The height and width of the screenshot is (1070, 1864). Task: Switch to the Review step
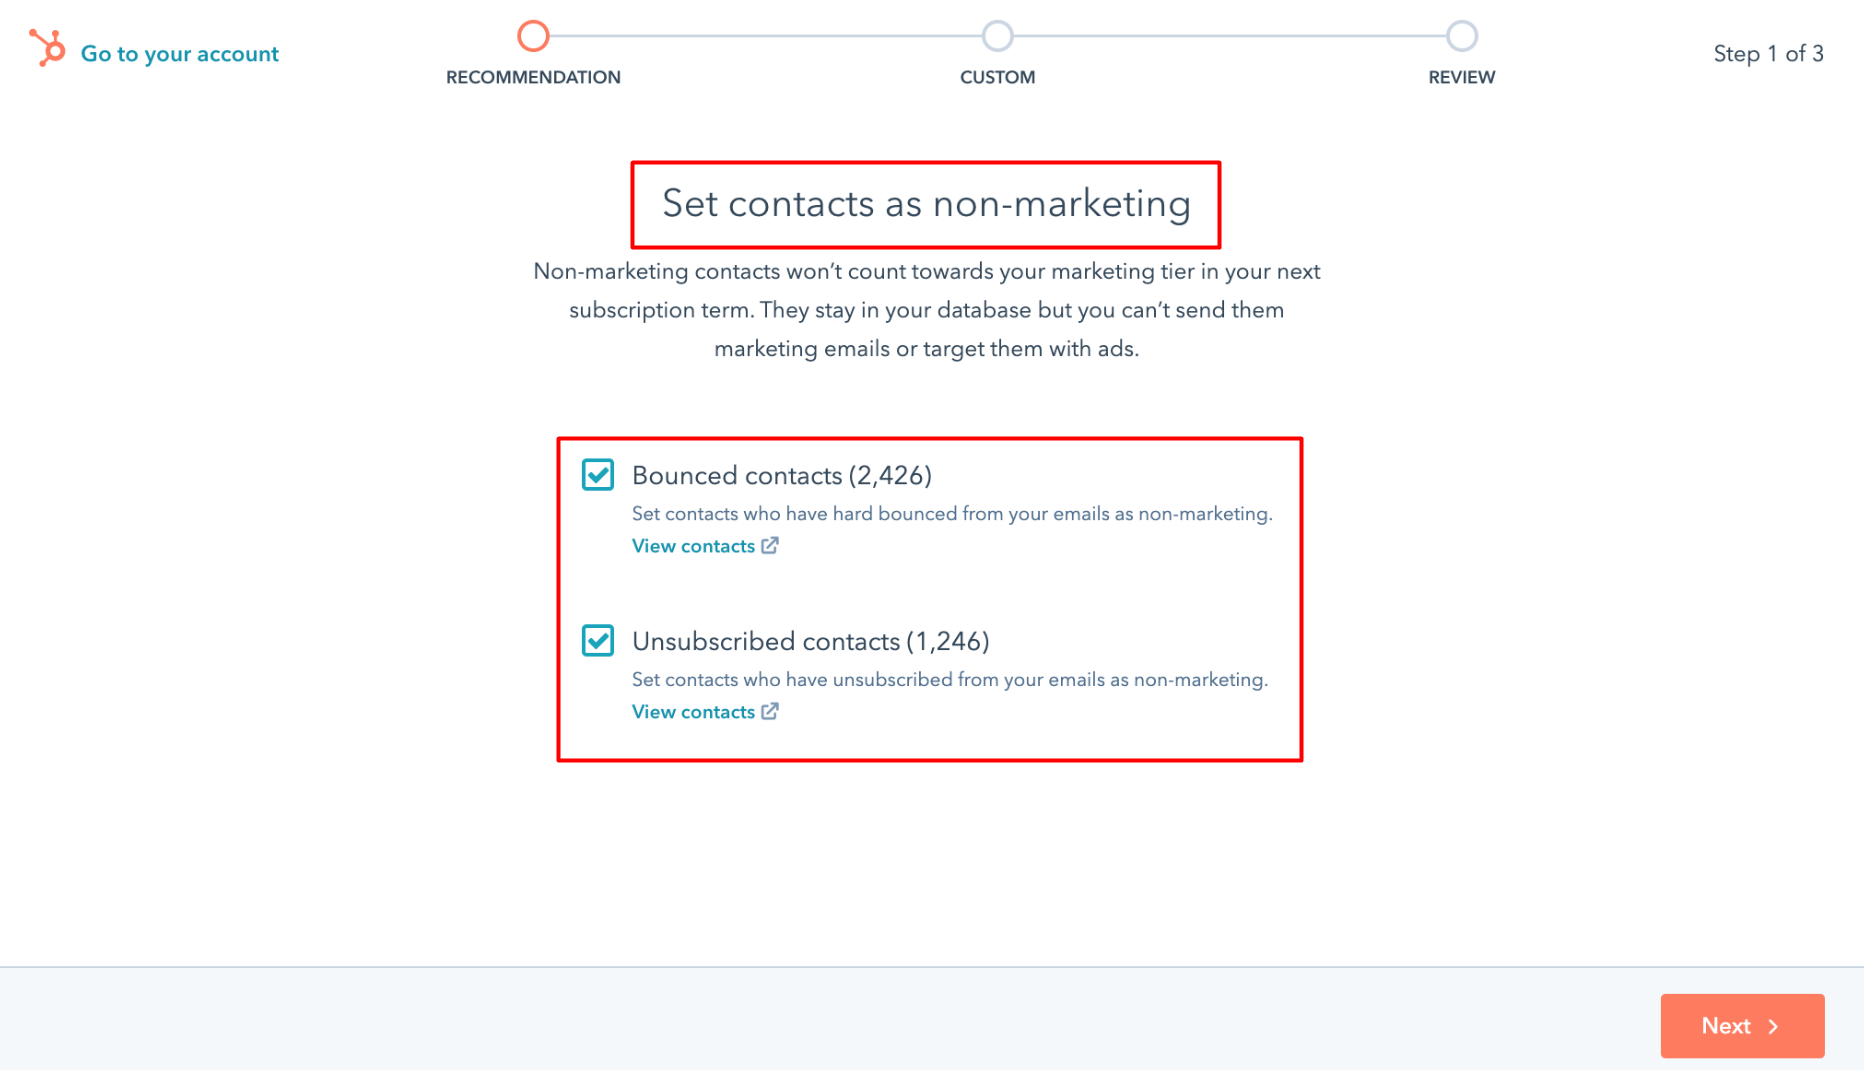(1461, 77)
